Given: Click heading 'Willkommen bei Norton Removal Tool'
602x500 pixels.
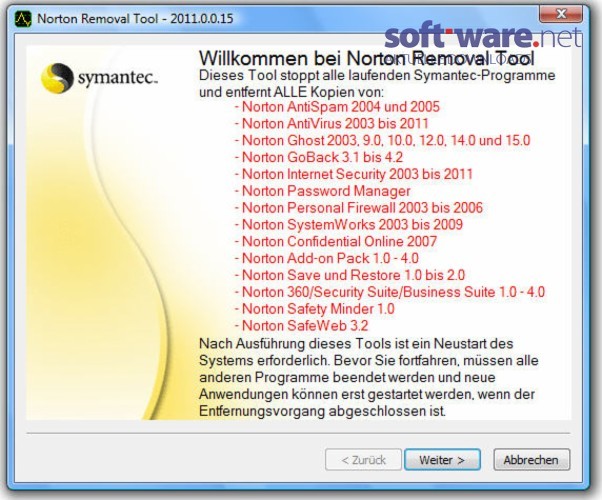Looking at the screenshot, I should pyautogui.click(x=367, y=58).
